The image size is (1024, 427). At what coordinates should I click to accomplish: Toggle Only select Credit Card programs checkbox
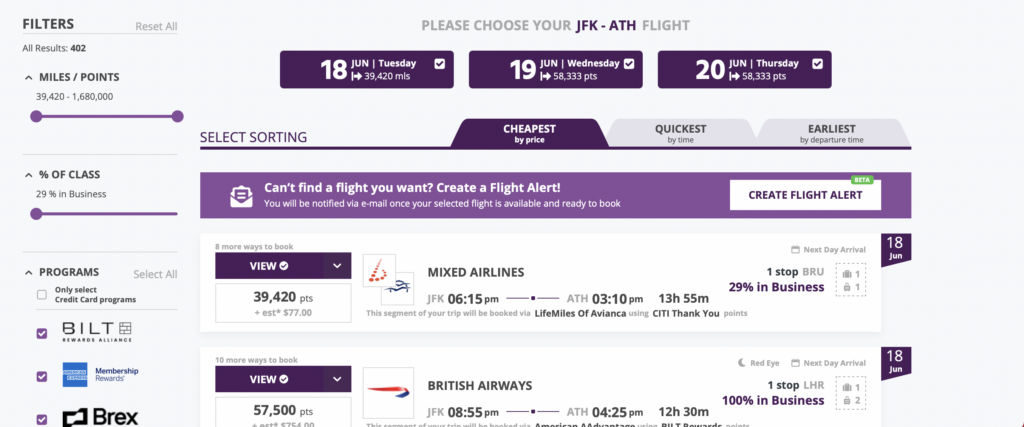(42, 294)
